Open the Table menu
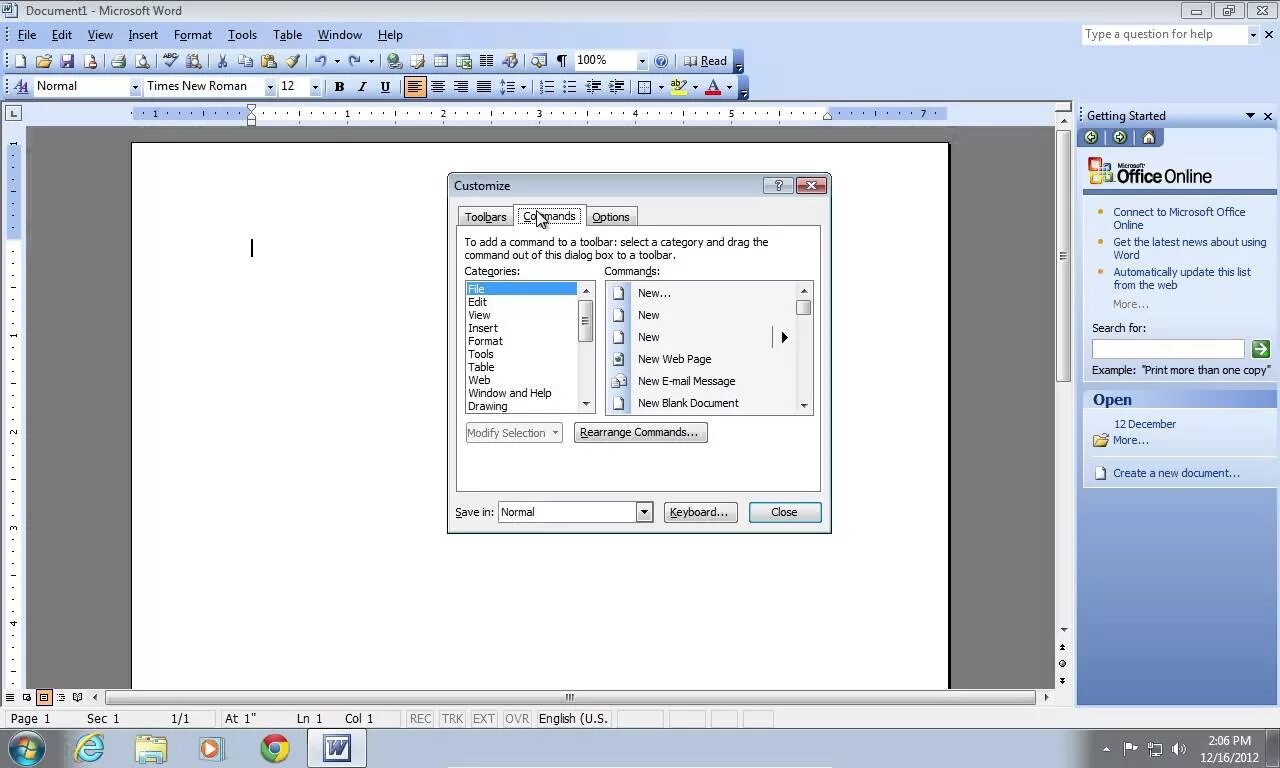 point(287,35)
